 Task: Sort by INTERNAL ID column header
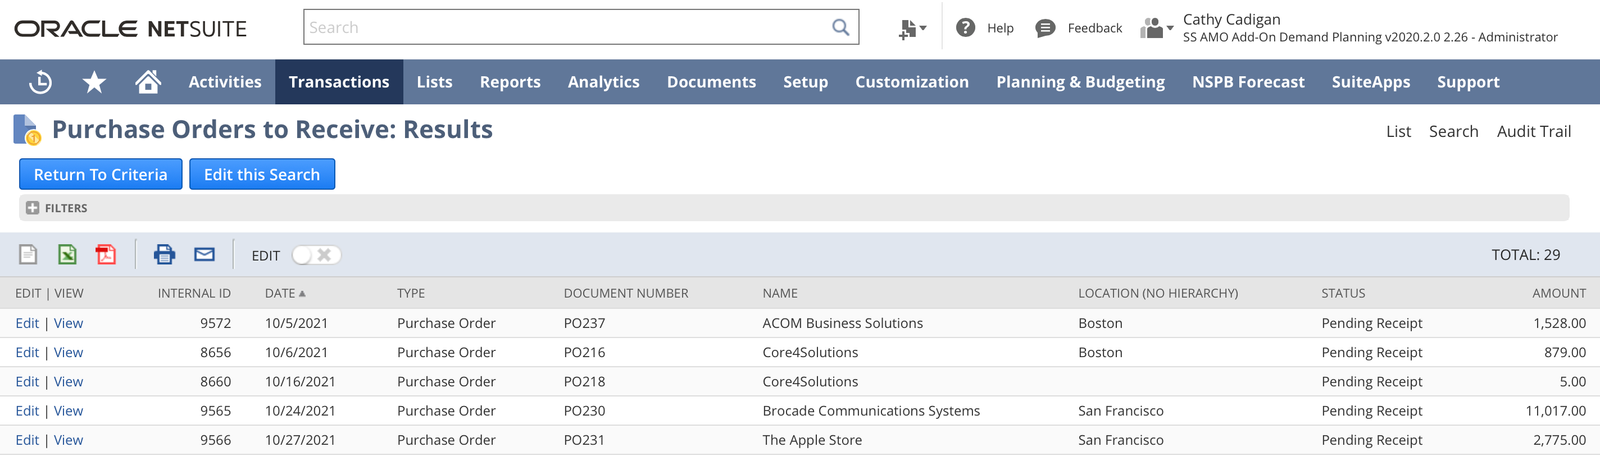pos(194,293)
